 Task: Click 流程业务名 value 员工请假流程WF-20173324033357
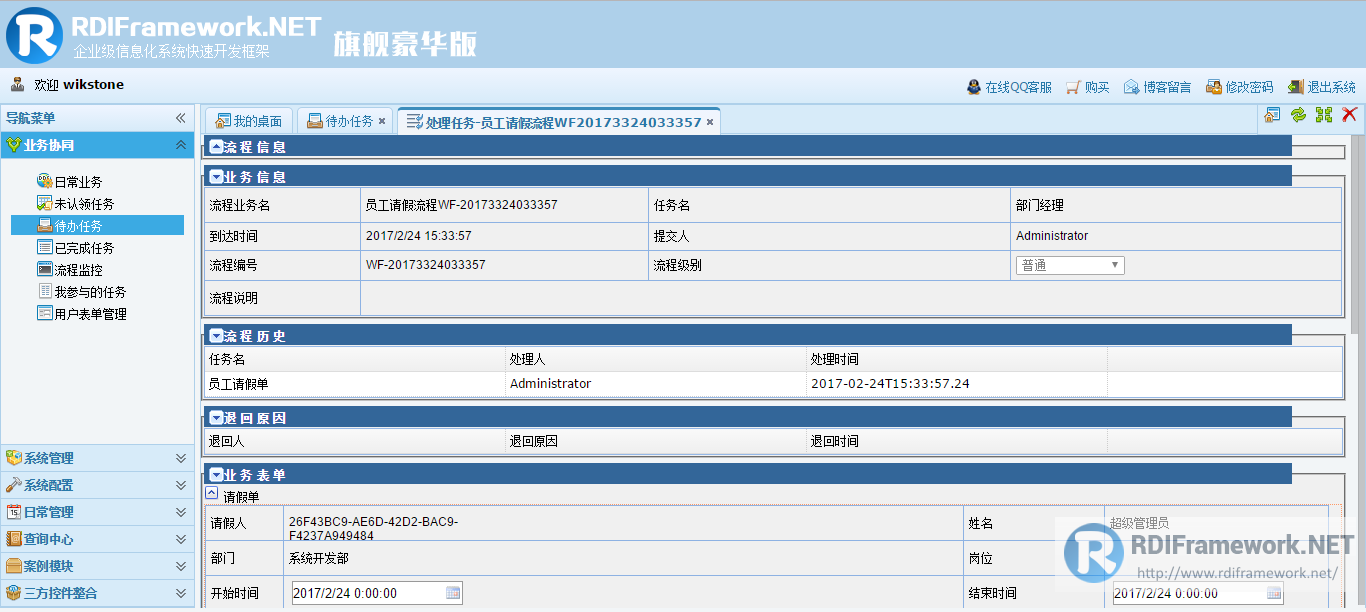pyautogui.click(x=461, y=205)
